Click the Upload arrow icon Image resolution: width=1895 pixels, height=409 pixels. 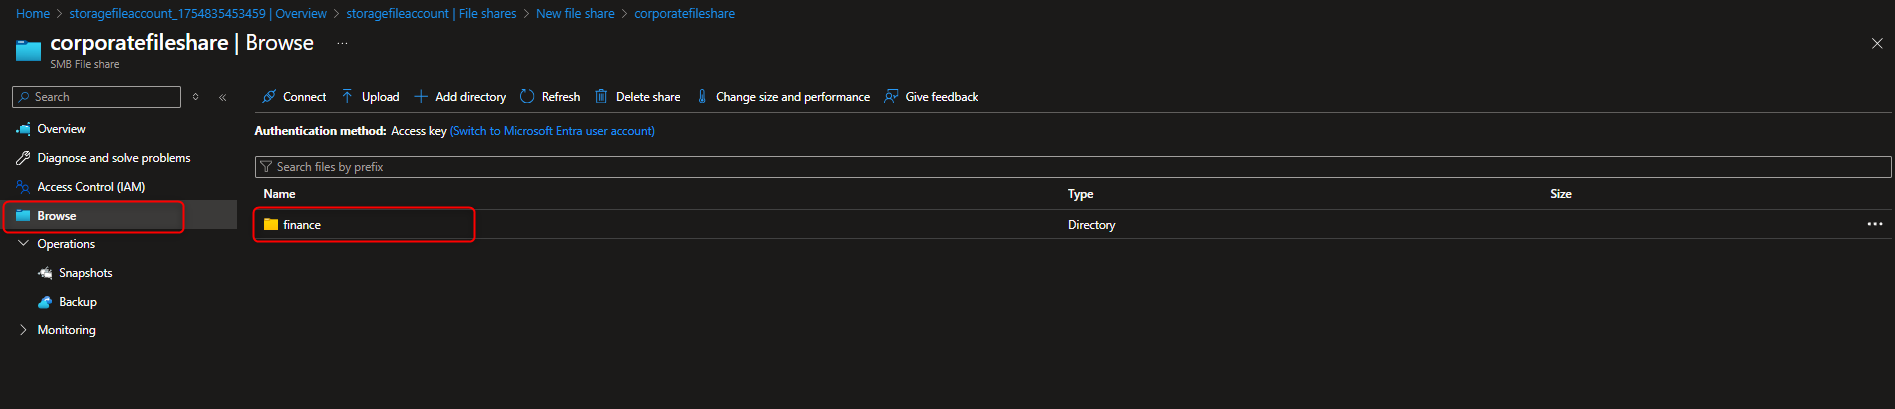click(x=347, y=97)
